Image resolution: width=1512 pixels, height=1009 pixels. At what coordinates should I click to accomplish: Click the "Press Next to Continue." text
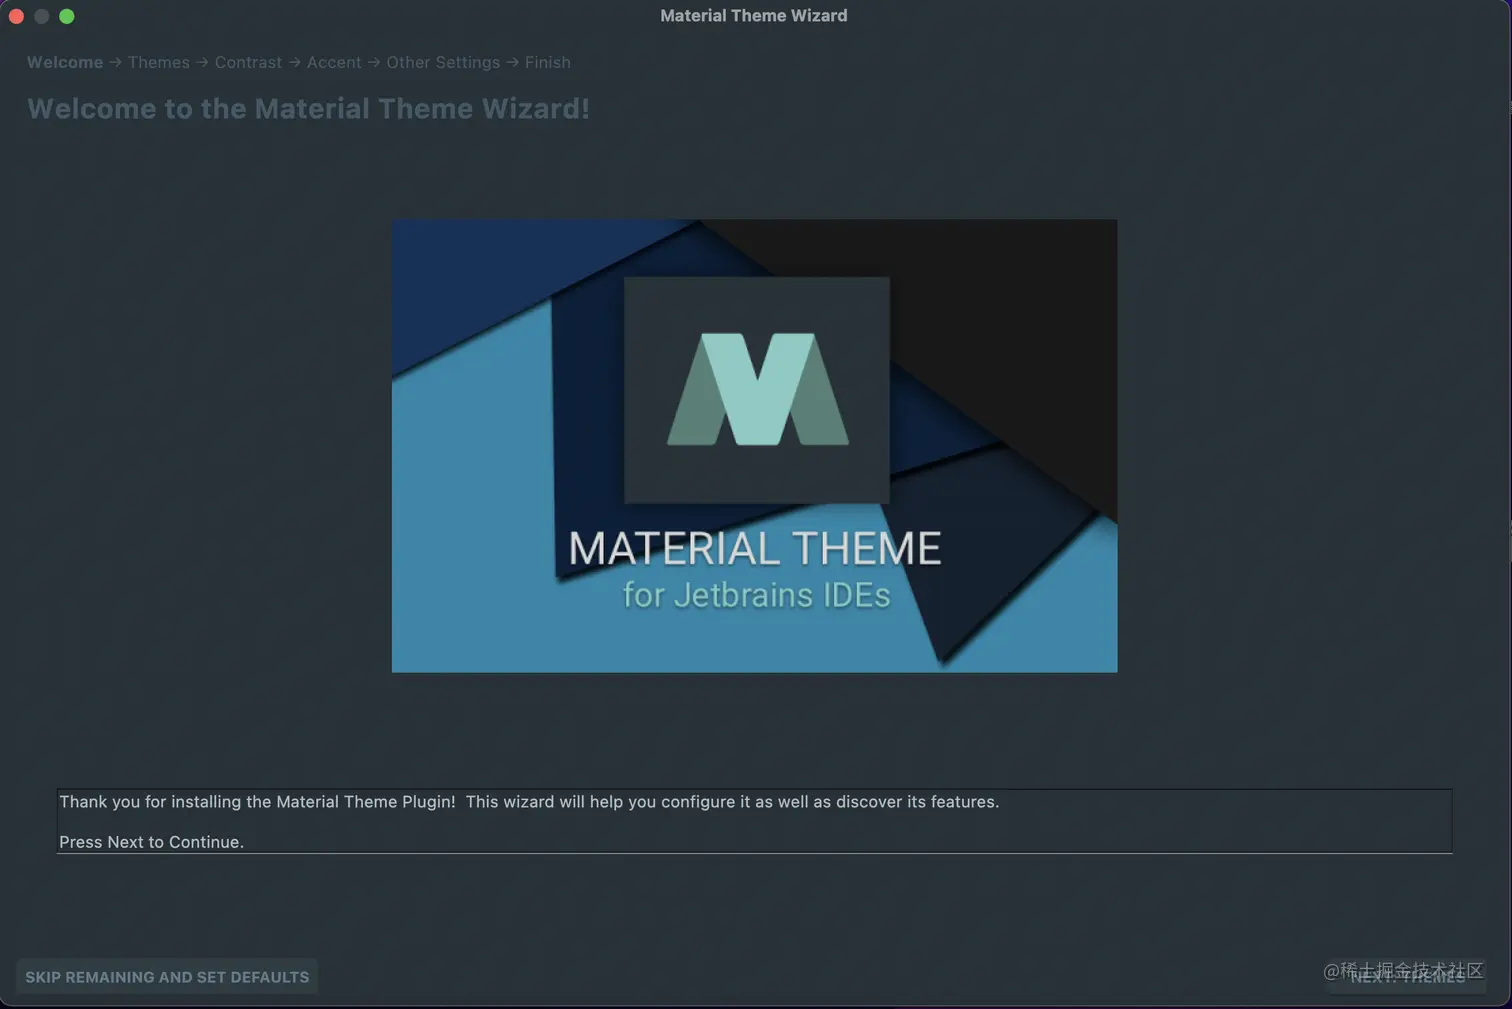pyautogui.click(x=151, y=842)
